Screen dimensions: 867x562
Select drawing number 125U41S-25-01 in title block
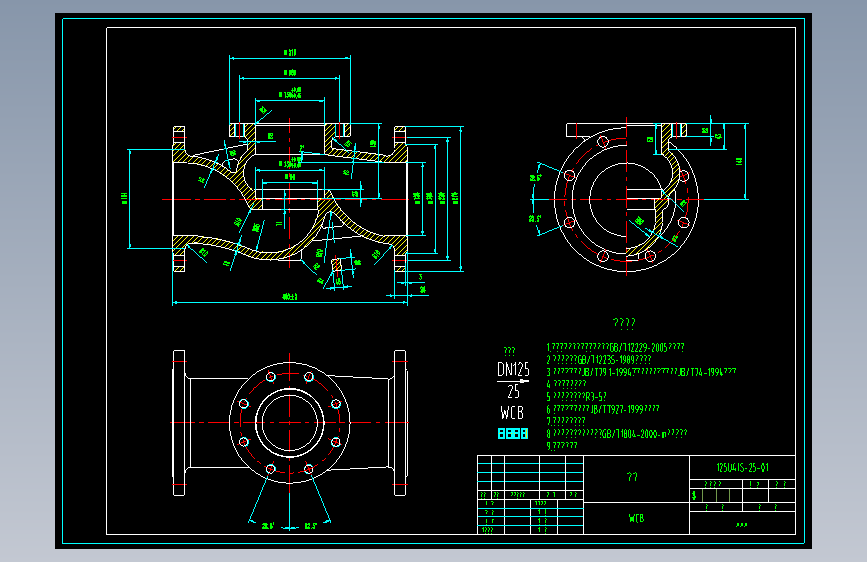[743, 467]
